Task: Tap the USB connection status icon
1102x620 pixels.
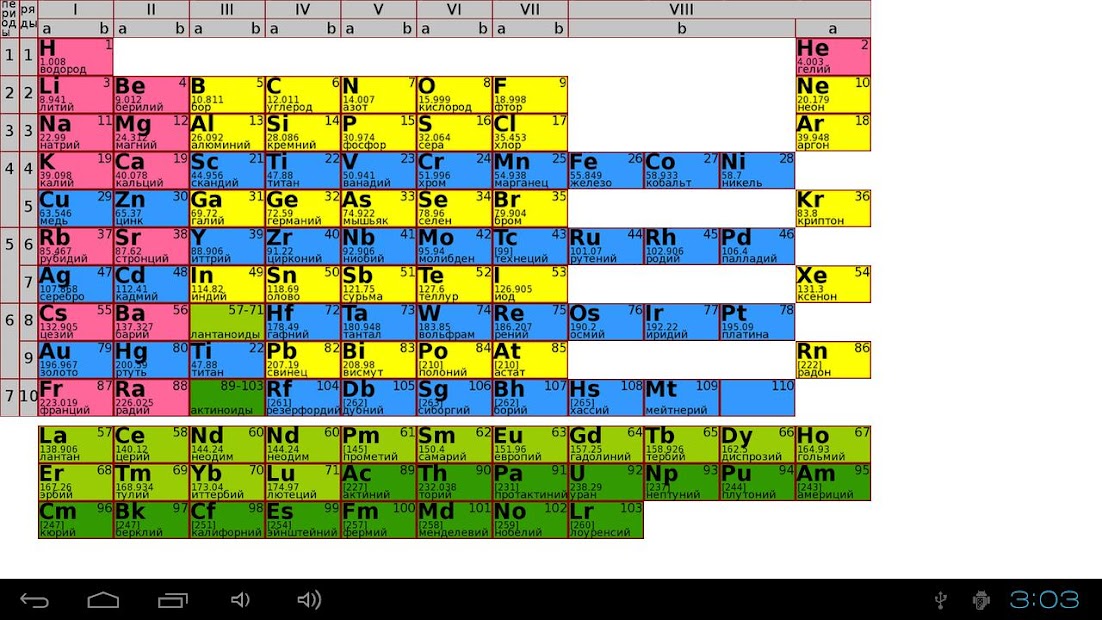Action: click(x=941, y=600)
